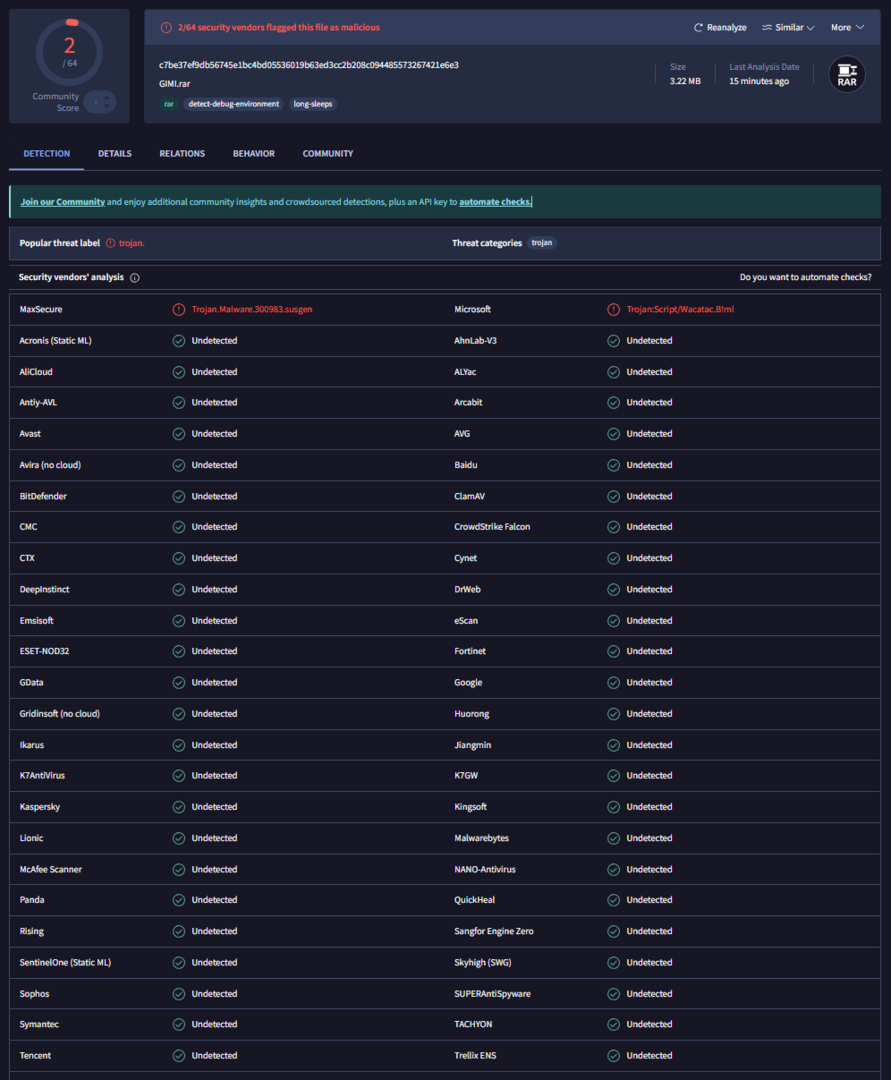Click the Gridinsoft (no cloud) vendor name
This screenshot has width=891, height=1080.
click(x=60, y=714)
